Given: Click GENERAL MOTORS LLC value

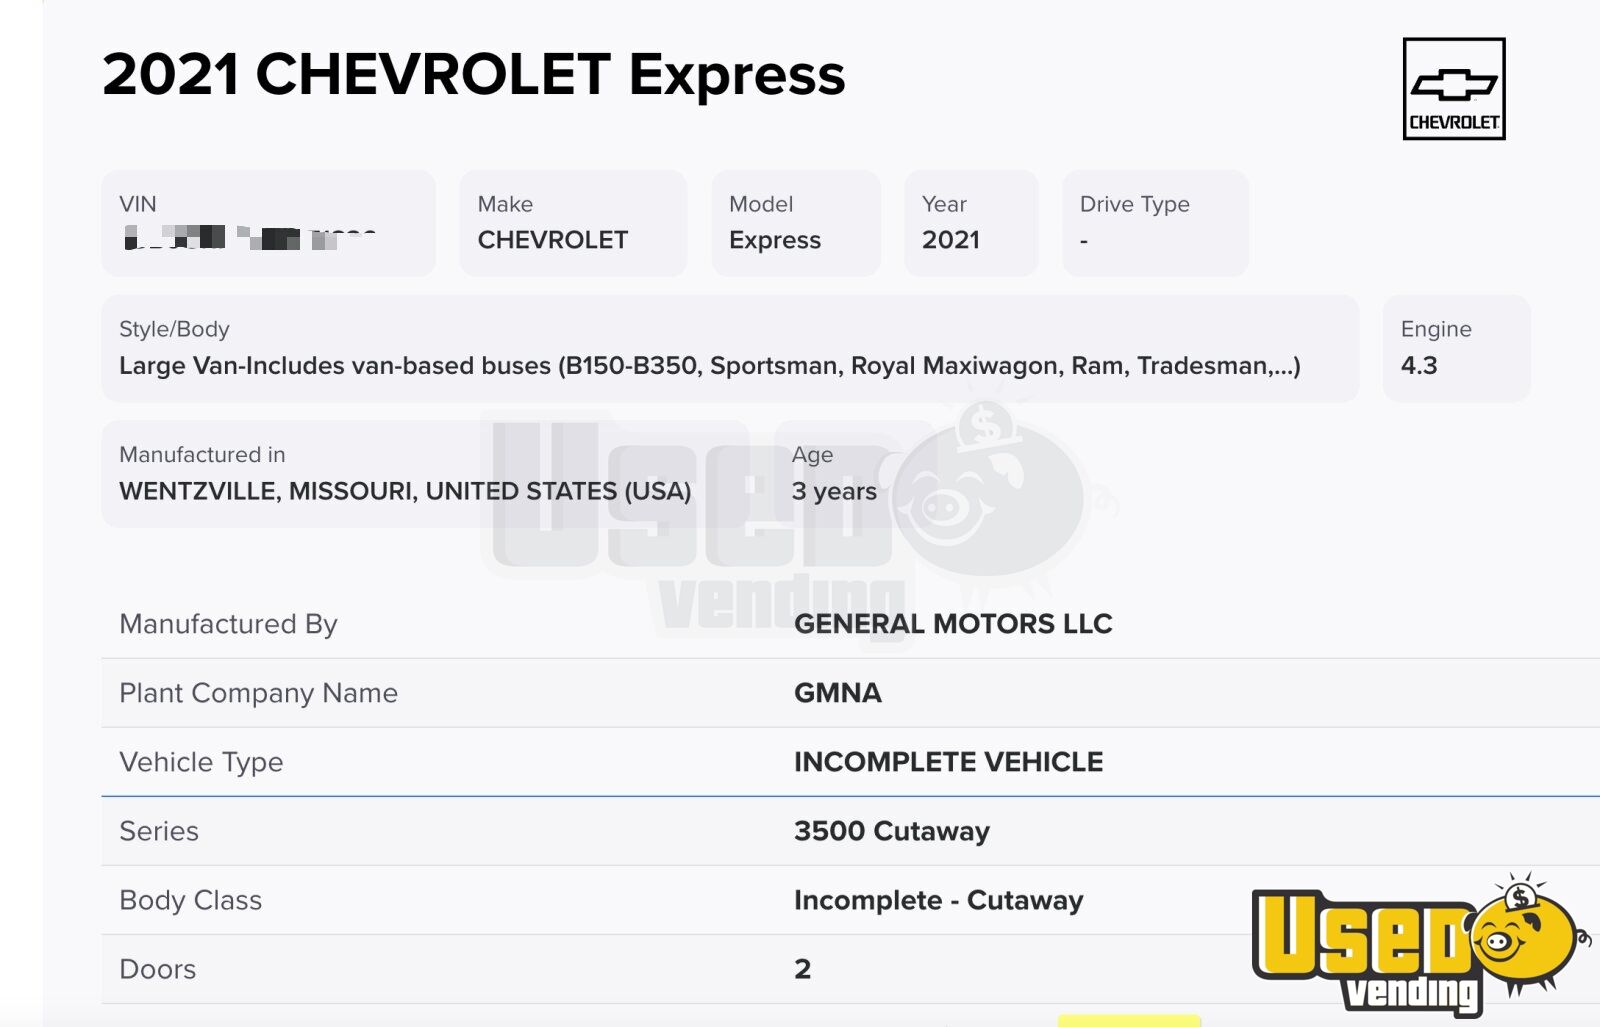Looking at the screenshot, I should pos(953,624).
